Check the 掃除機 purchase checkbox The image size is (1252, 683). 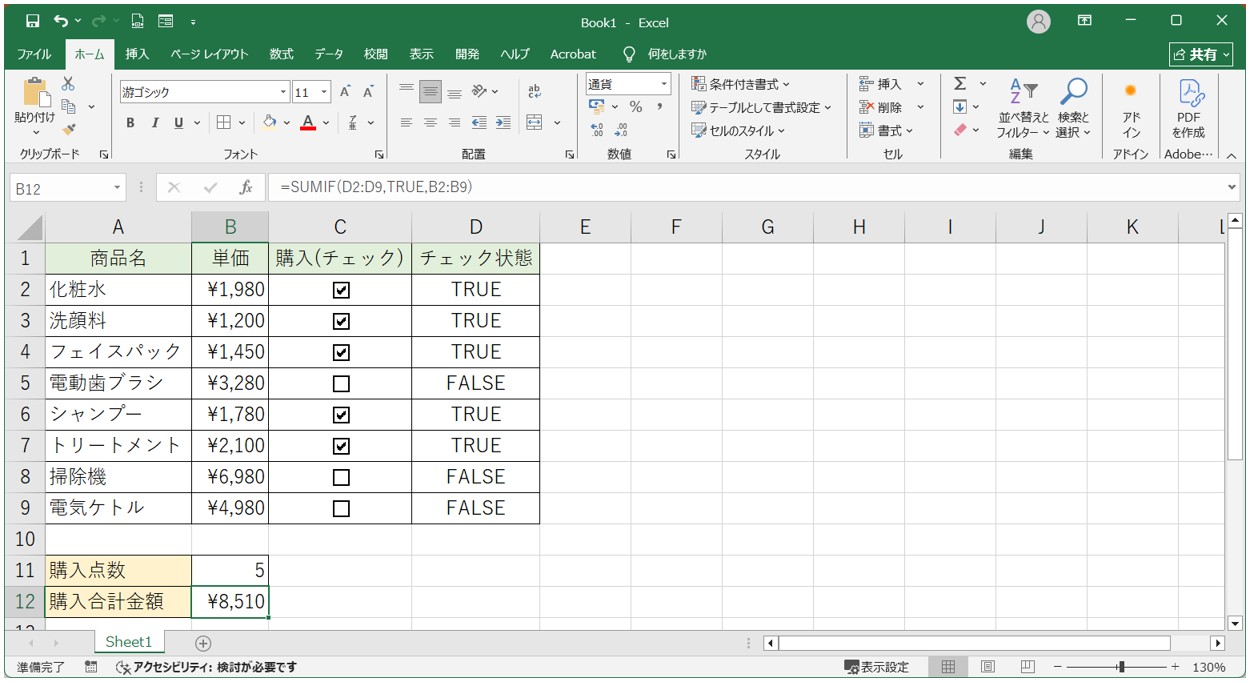tap(341, 477)
